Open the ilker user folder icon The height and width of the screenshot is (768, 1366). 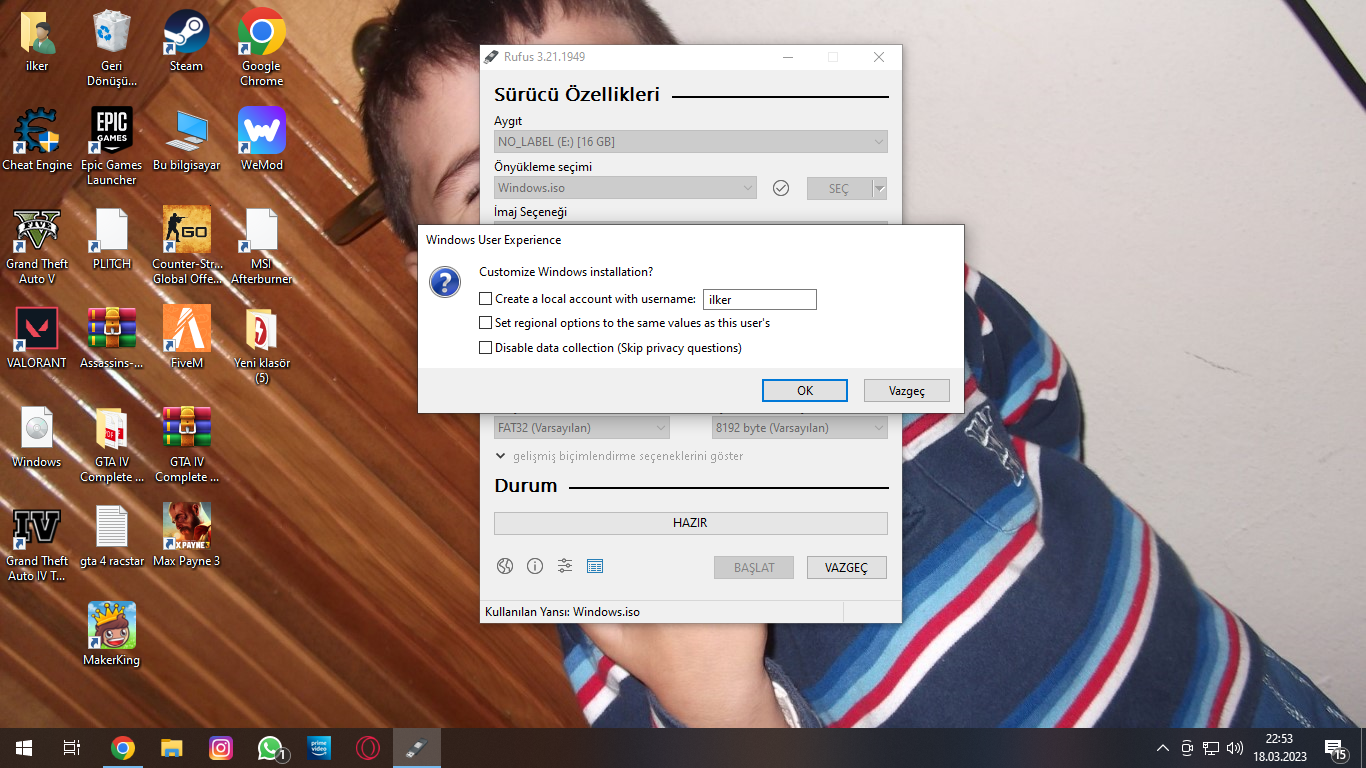37,33
